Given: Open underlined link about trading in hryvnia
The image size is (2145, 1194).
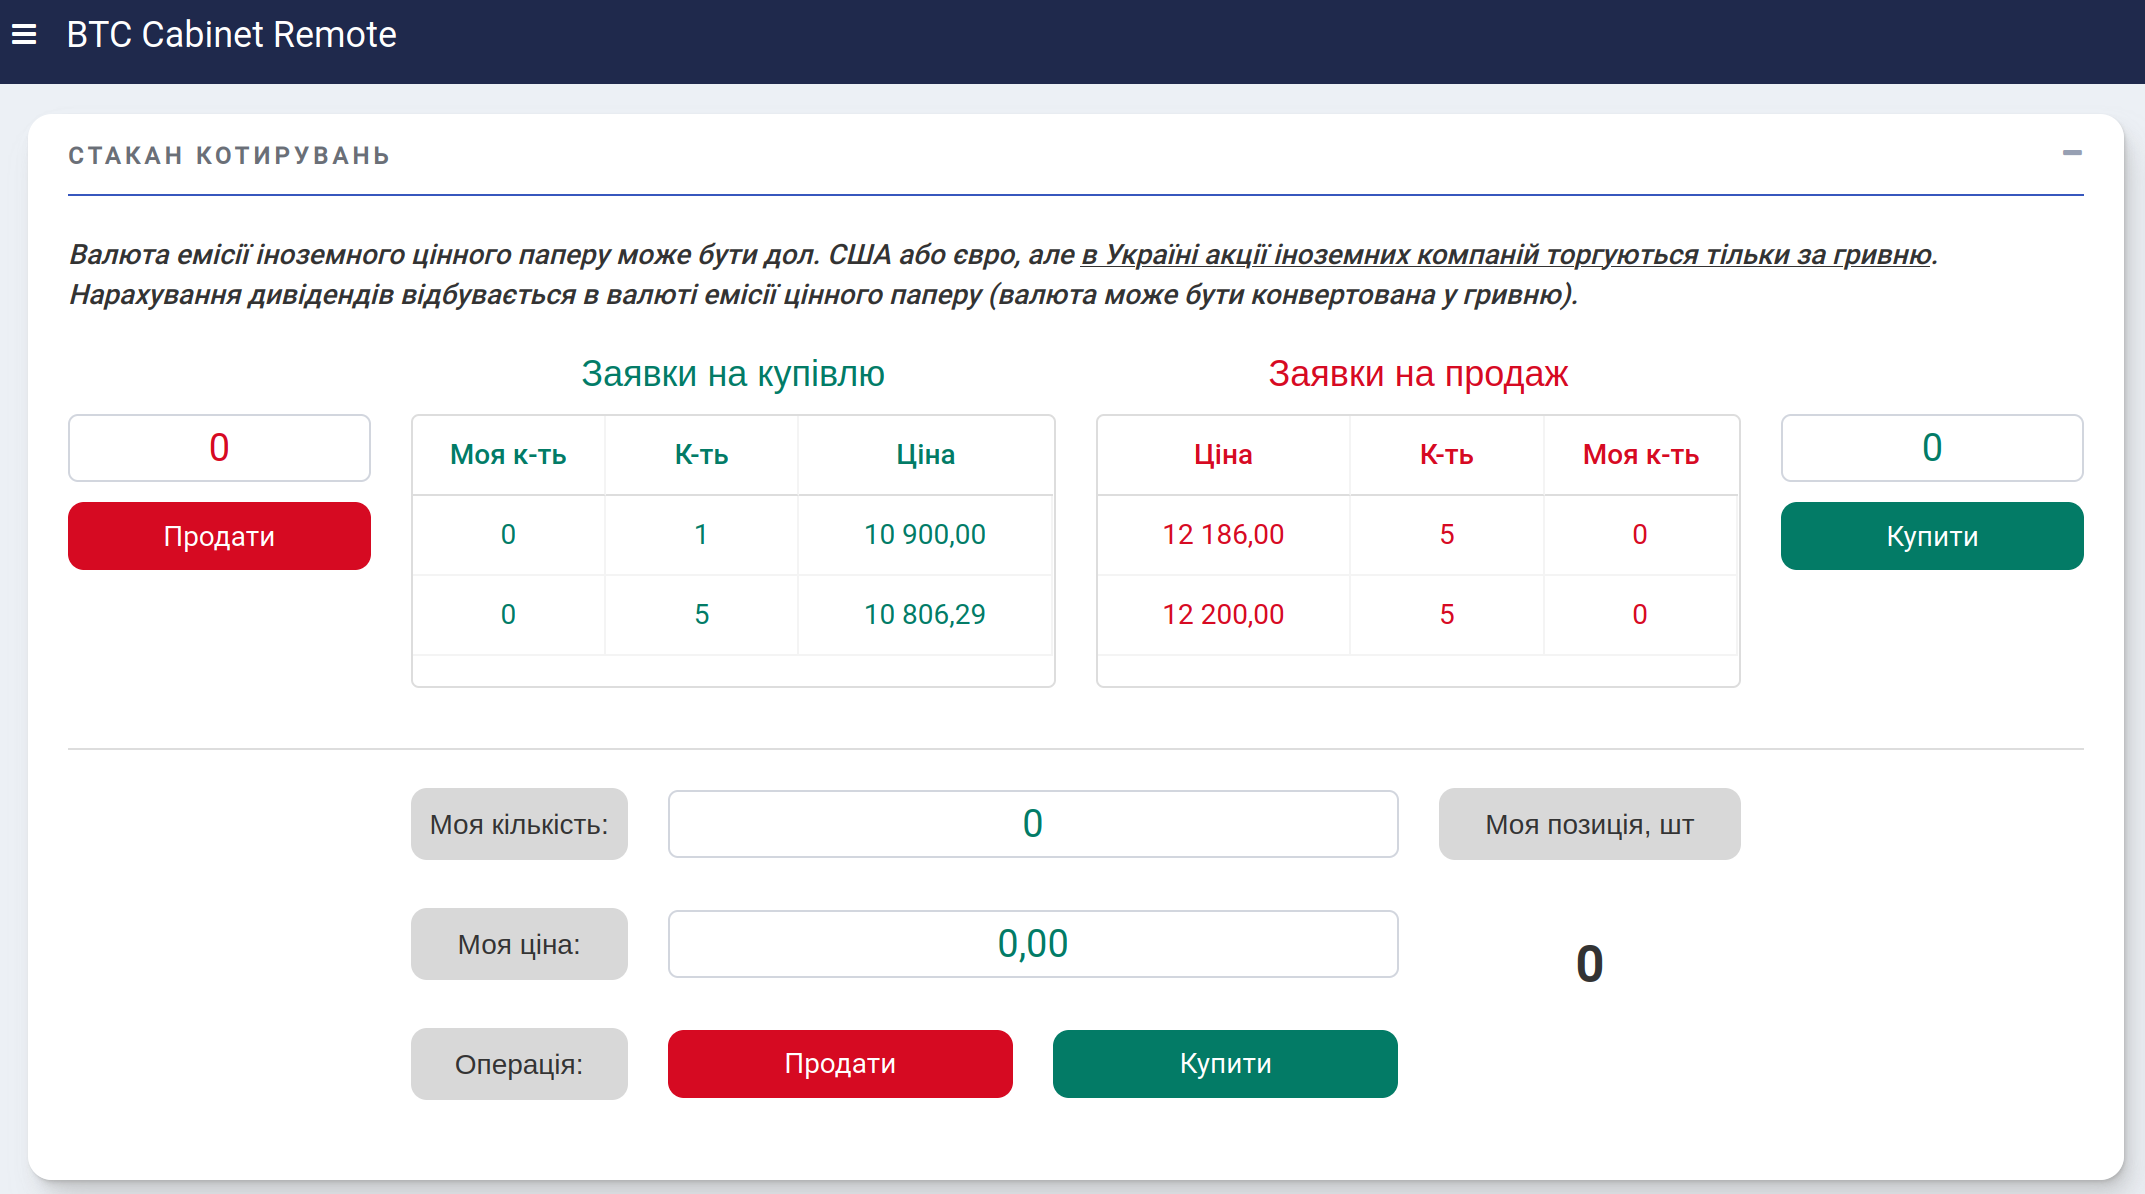Looking at the screenshot, I should click(x=1505, y=255).
